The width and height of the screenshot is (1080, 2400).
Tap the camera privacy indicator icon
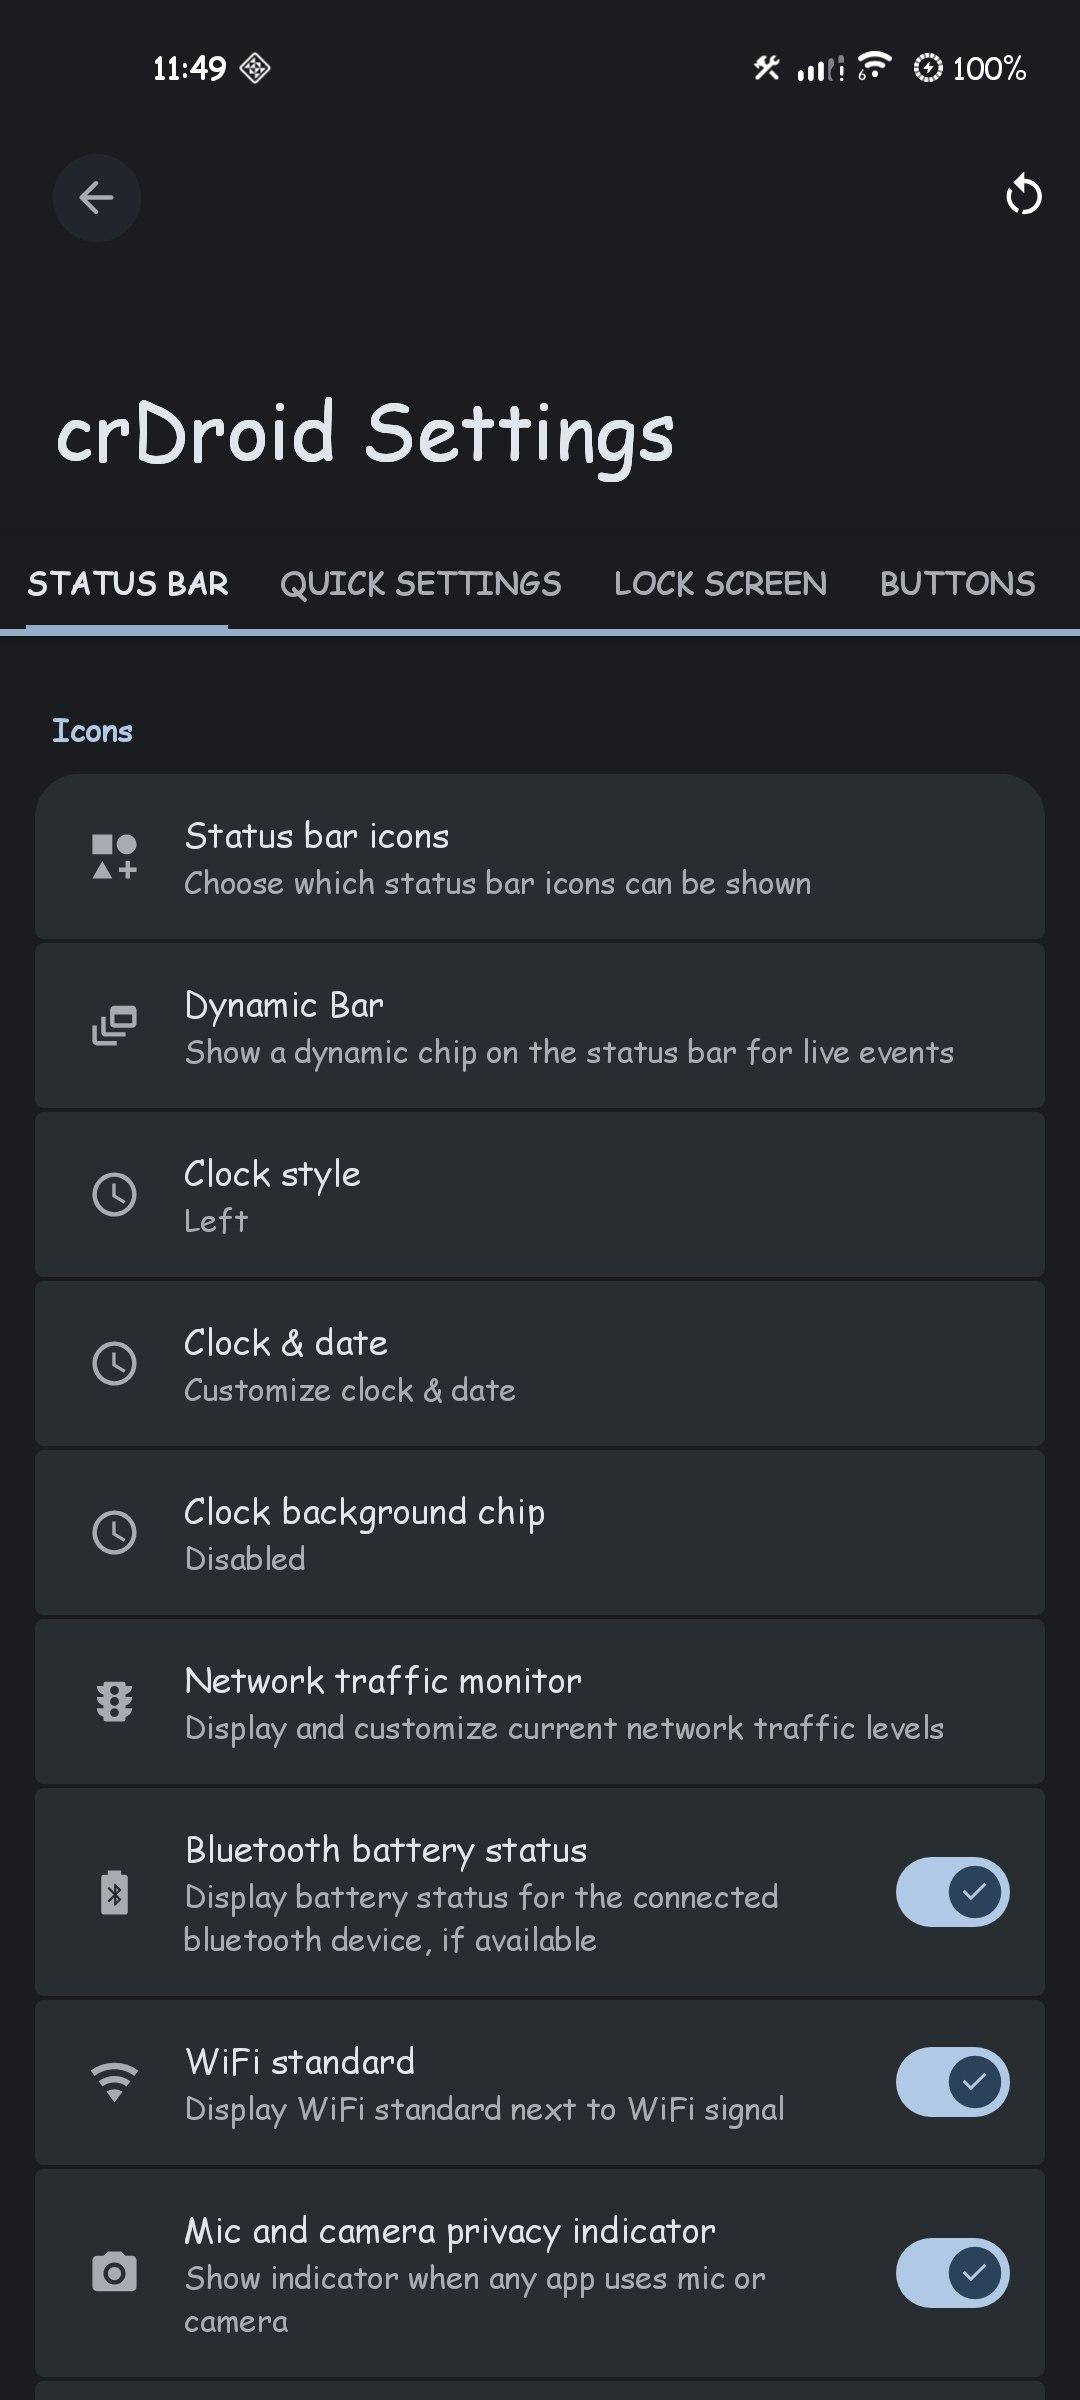tap(114, 2272)
